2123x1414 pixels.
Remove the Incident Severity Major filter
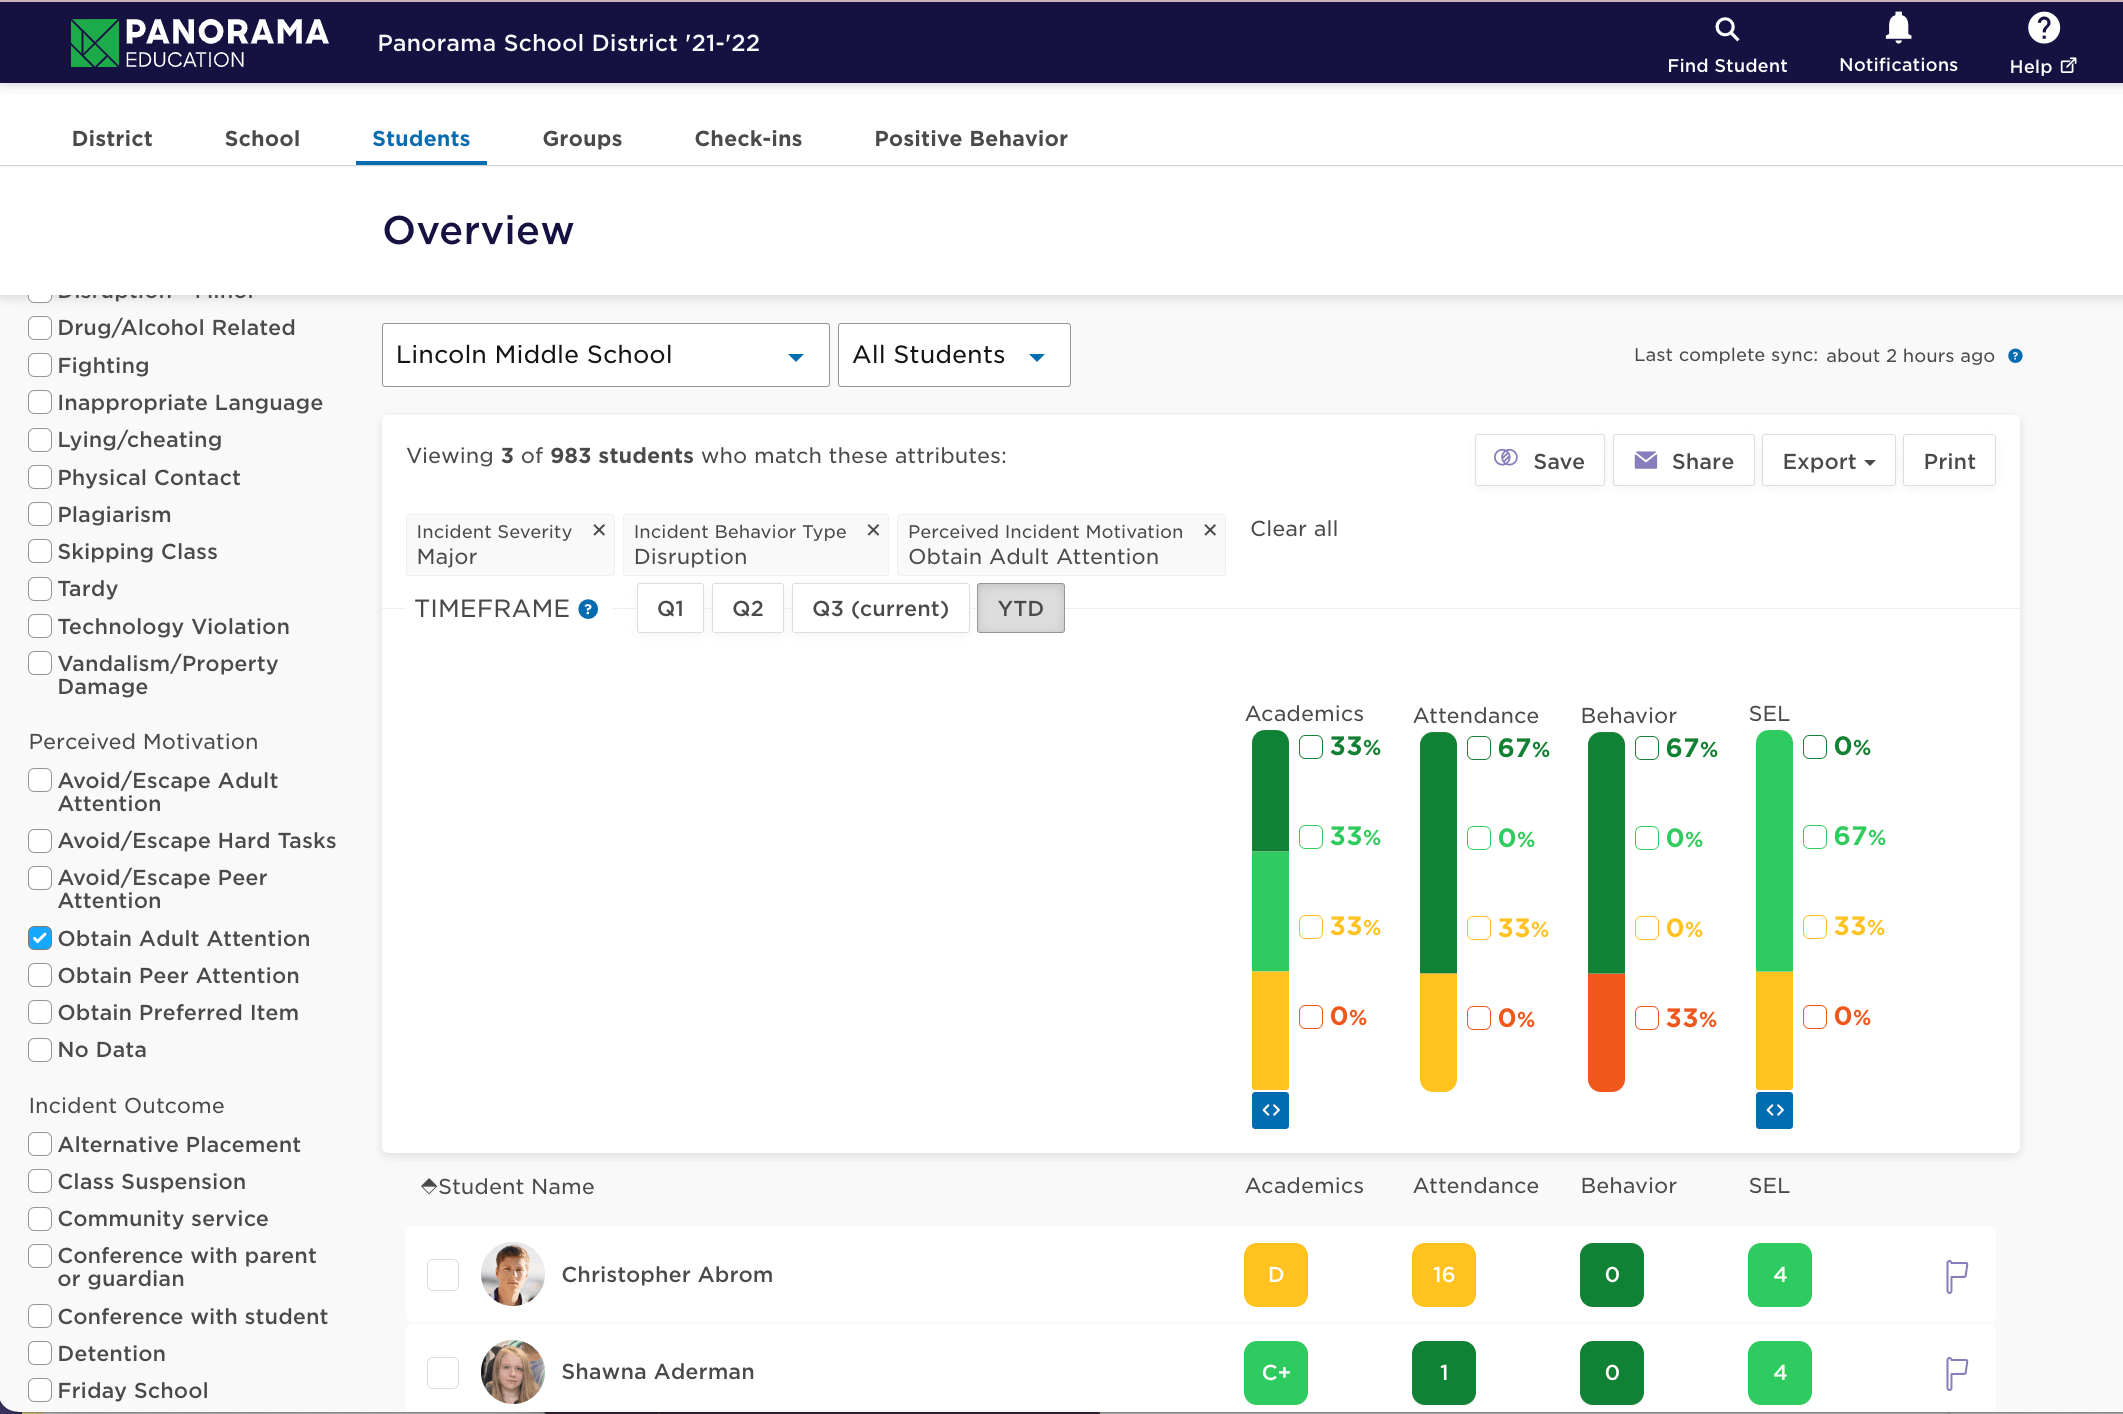pos(598,530)
